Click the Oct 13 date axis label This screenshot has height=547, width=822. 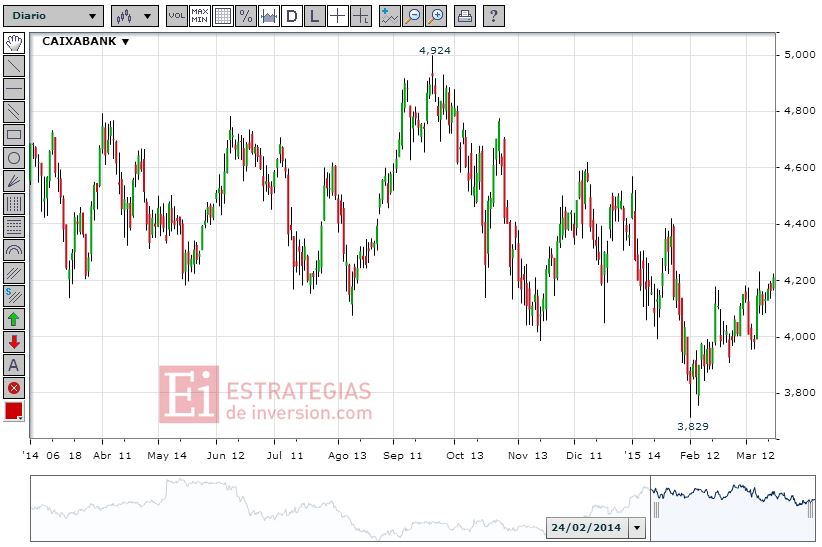tap(464, 455)
